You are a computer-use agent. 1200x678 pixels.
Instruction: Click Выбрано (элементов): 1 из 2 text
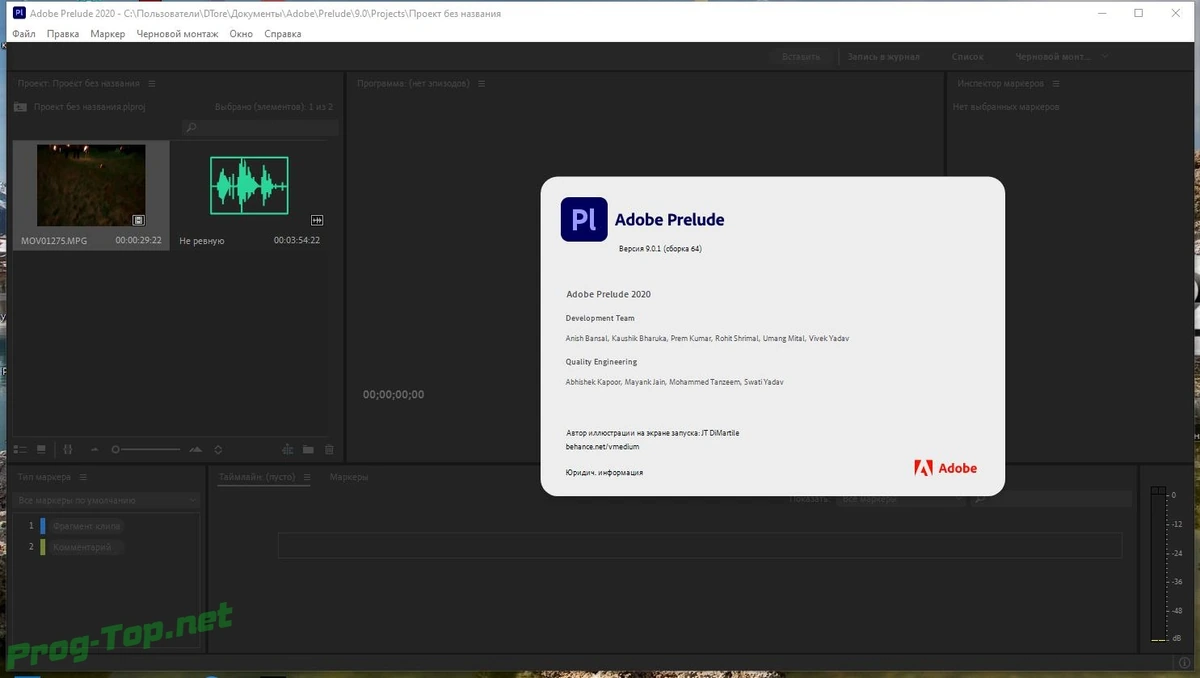point(274,107)
